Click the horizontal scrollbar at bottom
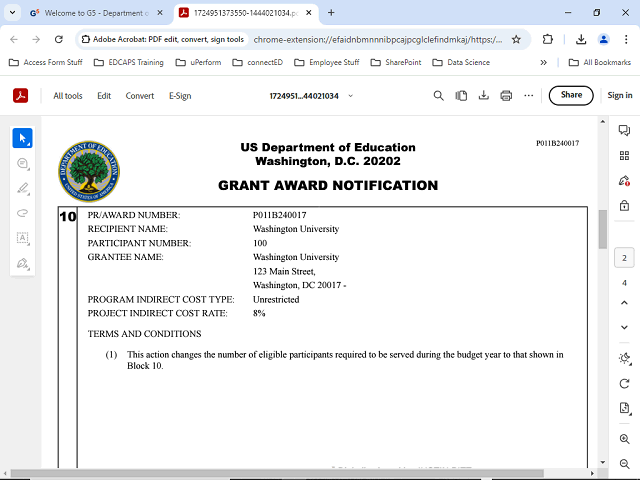The width and height of the screenshot is (640, 480). click(277, 473)
